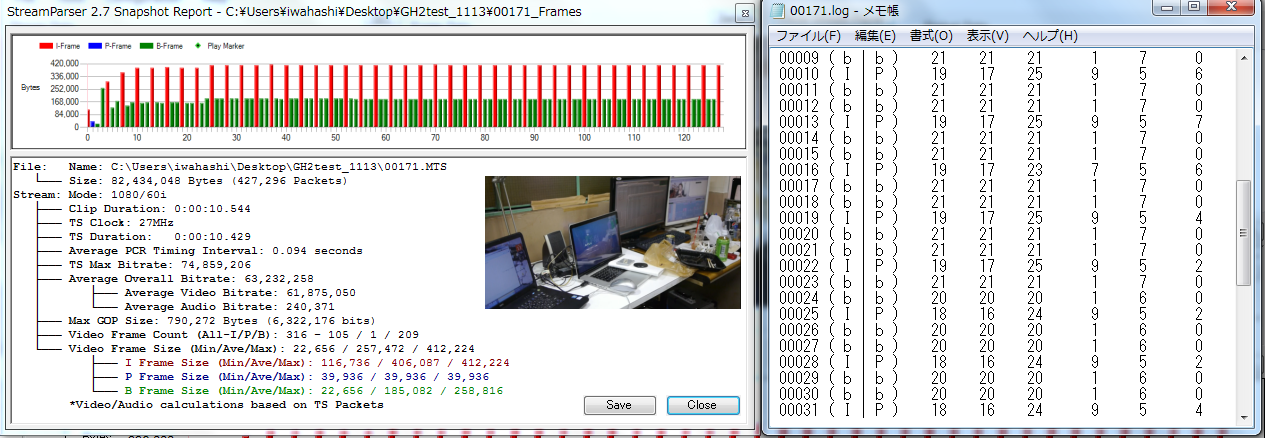Screen dimensions: 1265x438
Task: Open the ファイル(F) menu in Notepad
Action: point(808,36)
